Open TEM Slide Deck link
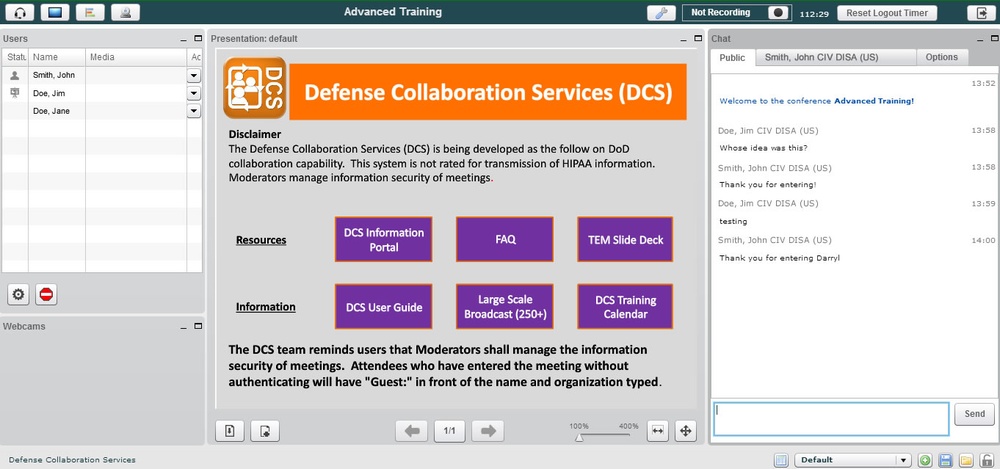 click(x=625, y=239)
